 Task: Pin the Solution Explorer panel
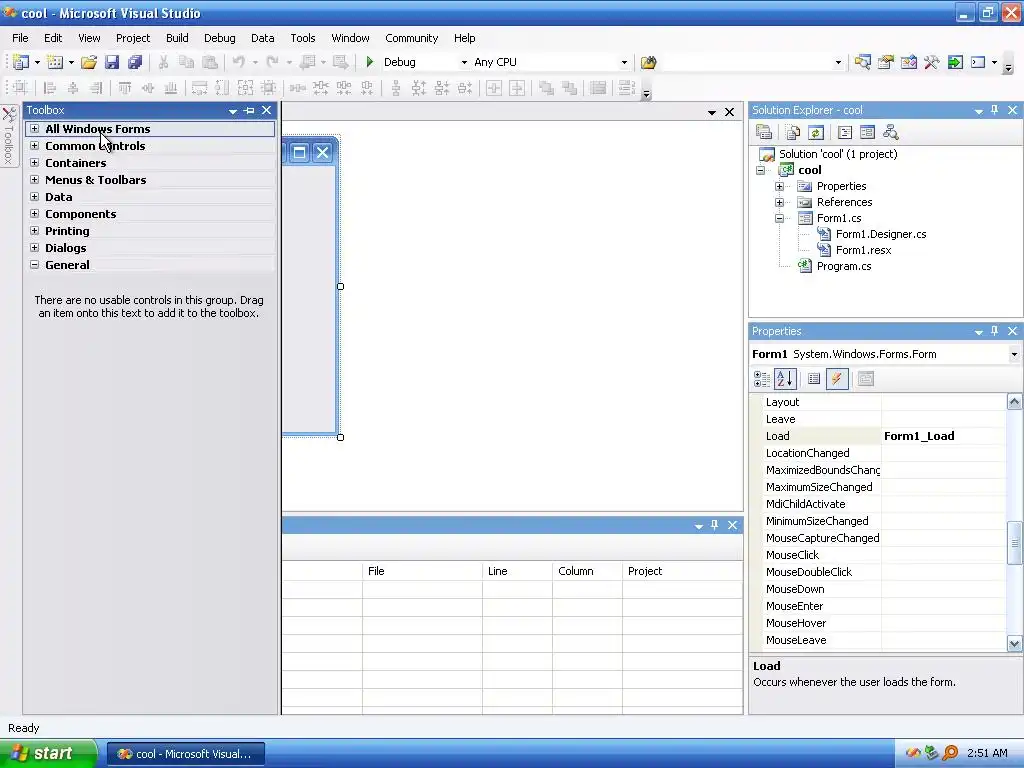[994, 110]
